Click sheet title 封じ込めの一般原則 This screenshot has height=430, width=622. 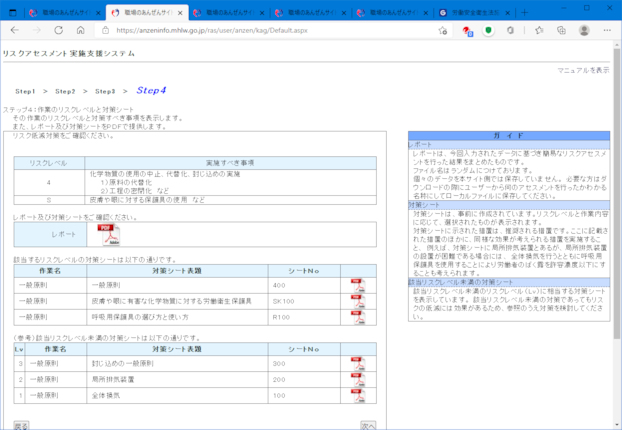[x=123, y=363]
